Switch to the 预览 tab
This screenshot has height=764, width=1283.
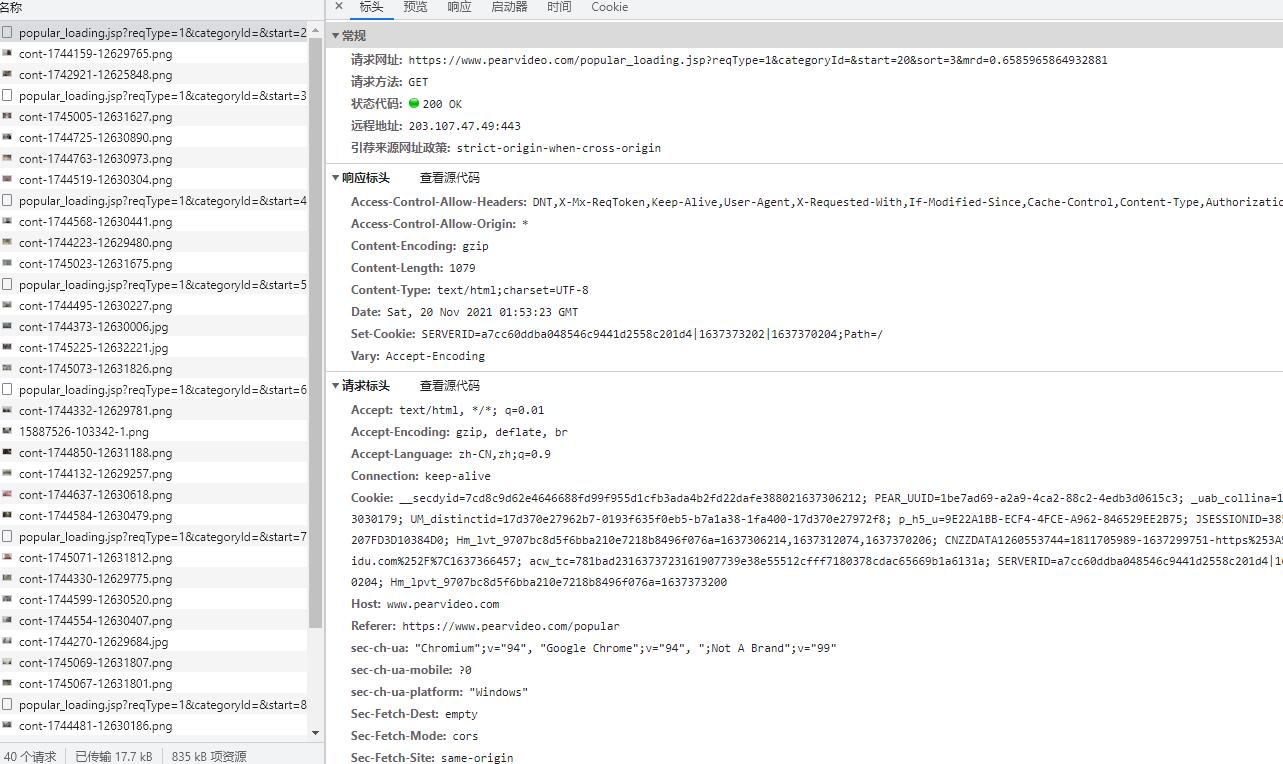tap(415, 7)
